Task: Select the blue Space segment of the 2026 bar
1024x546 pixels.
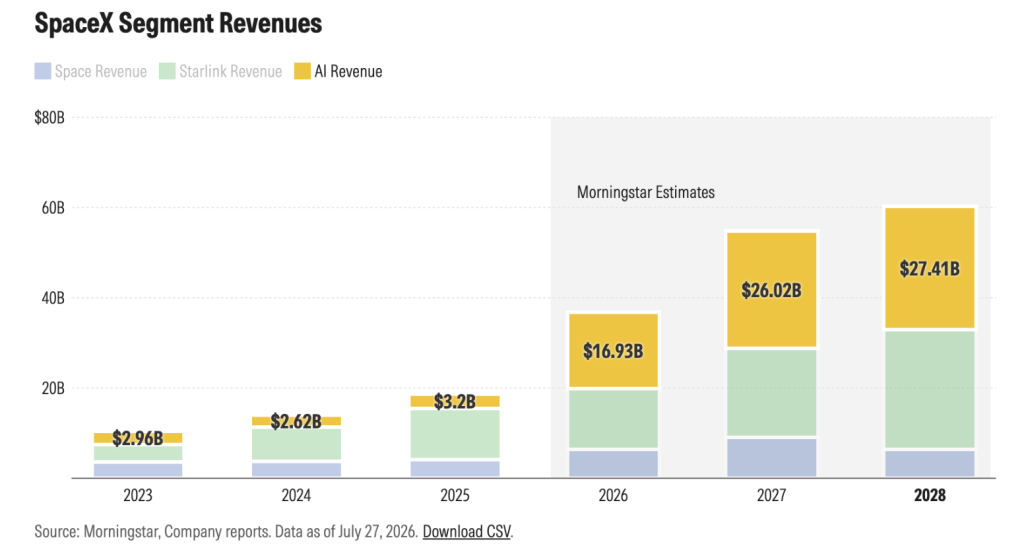Action: (x=613, y=464)
